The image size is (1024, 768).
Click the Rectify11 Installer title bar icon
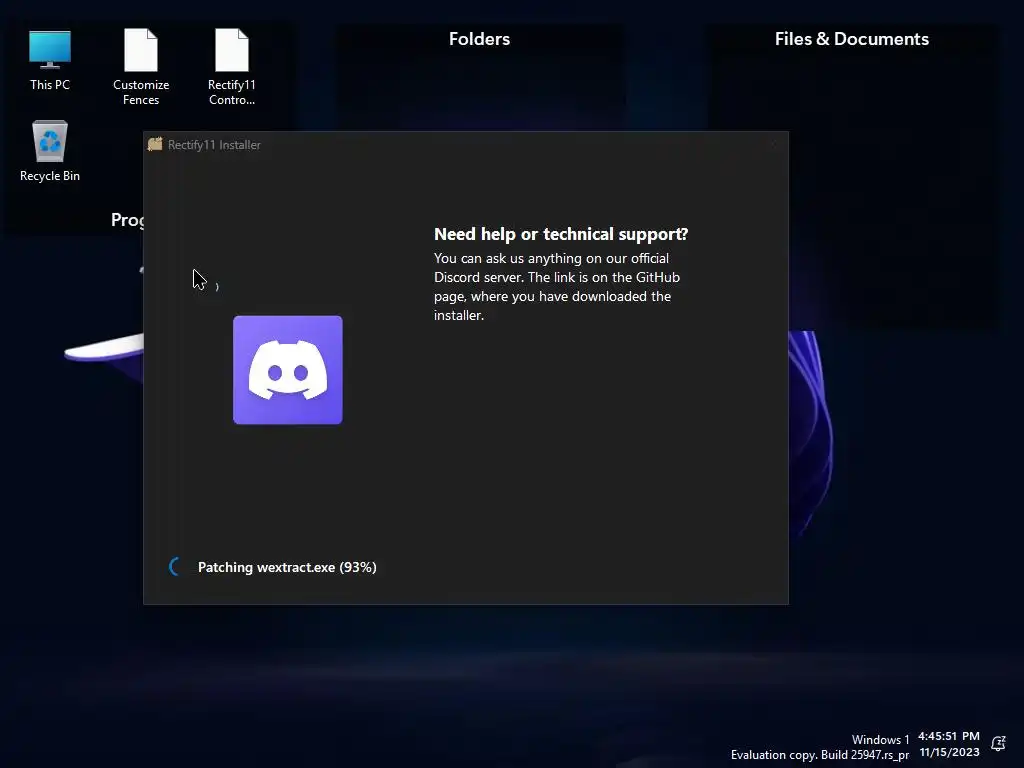click(155, 144)
